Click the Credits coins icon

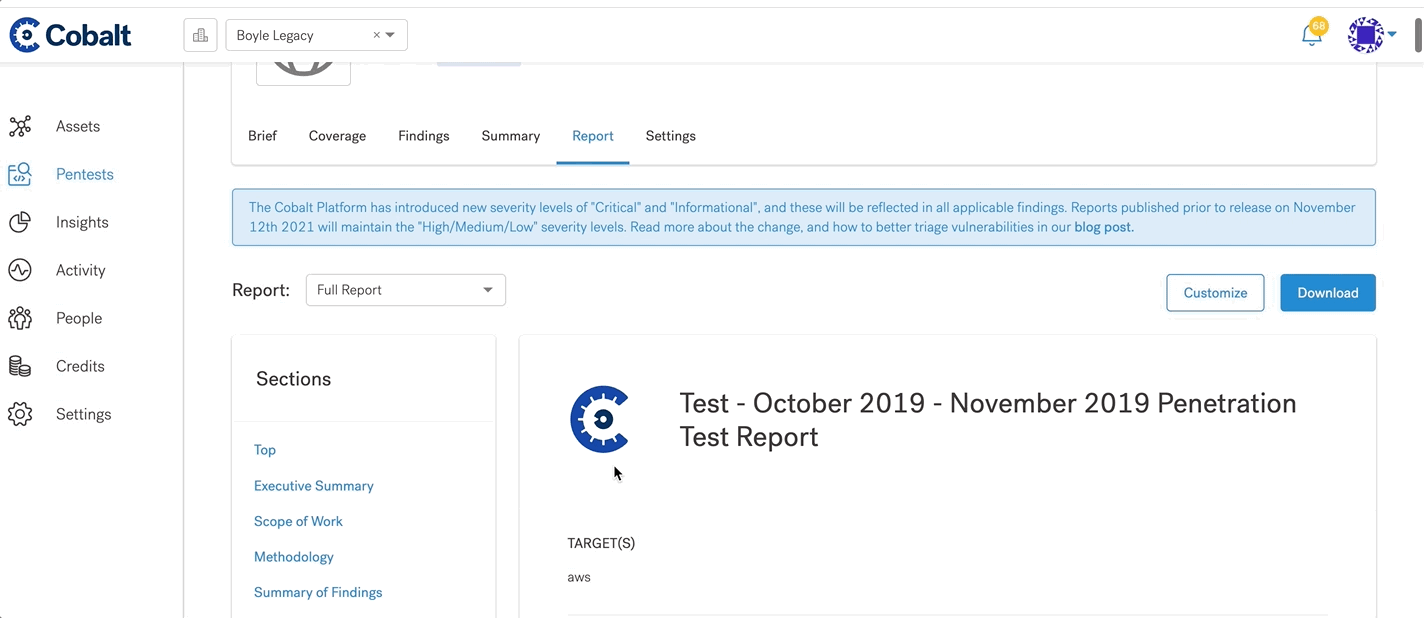pyautogui.click(x=20, y=366)
